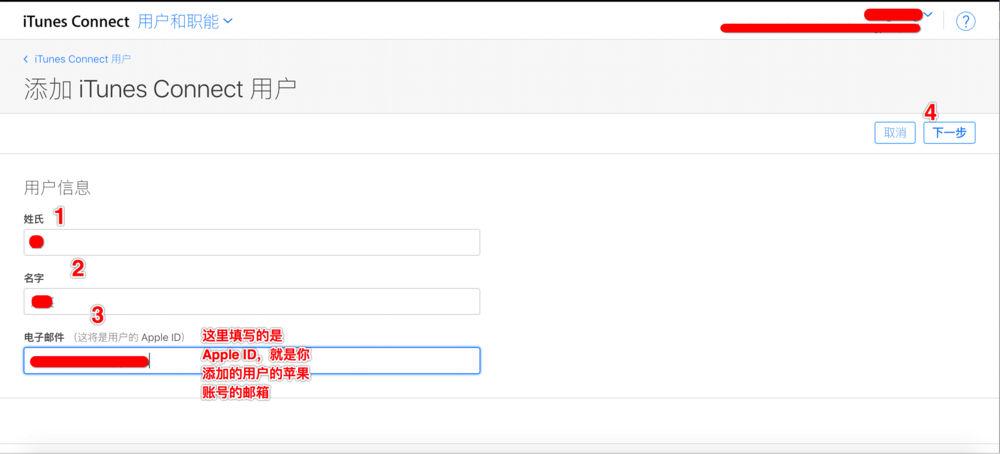
Task: Click the 电子邮件 field label
Action: click(x=44, y=337)
